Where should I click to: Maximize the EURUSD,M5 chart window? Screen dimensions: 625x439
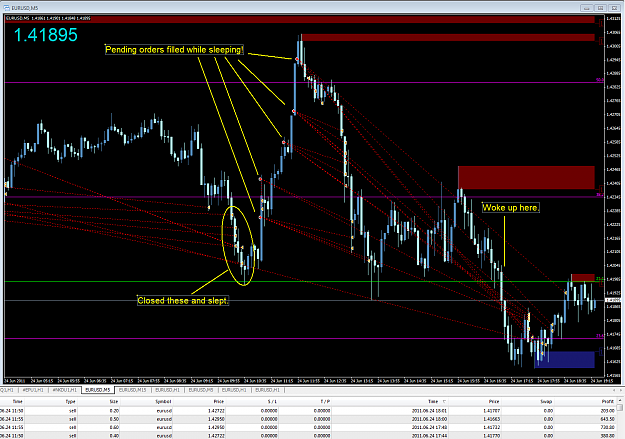tap(600, 8)
